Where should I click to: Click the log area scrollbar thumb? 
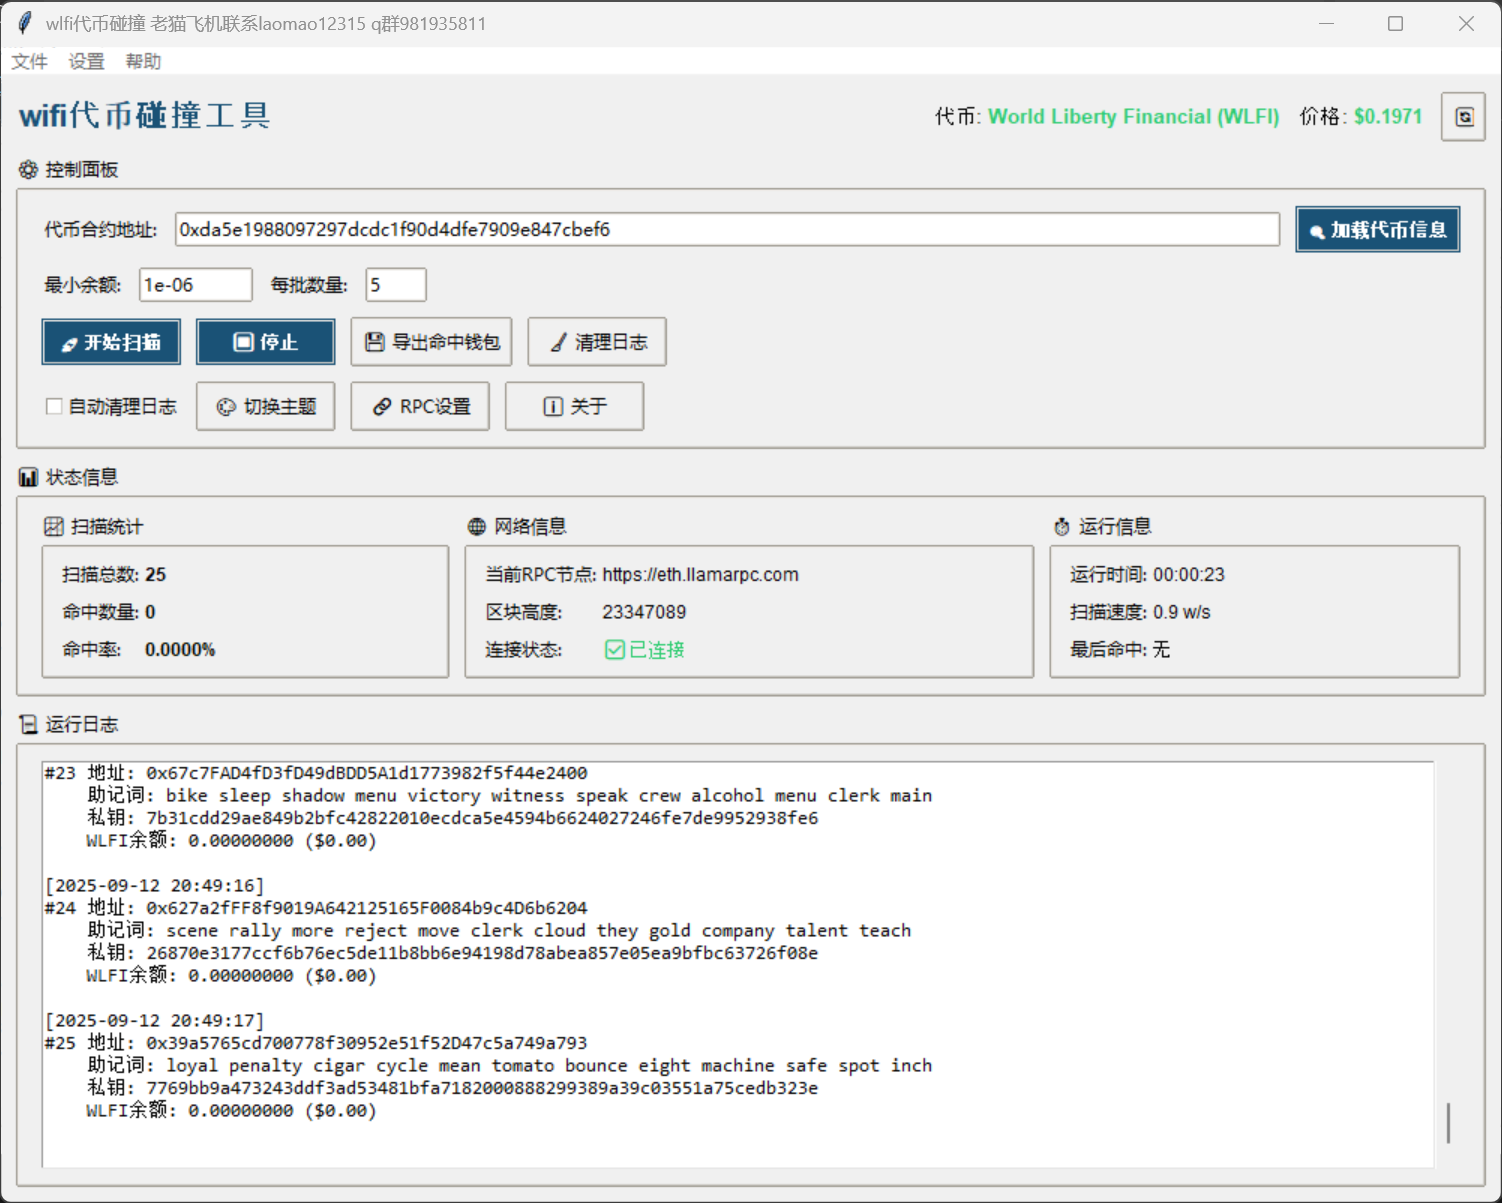click(x=1448, y=1123)
